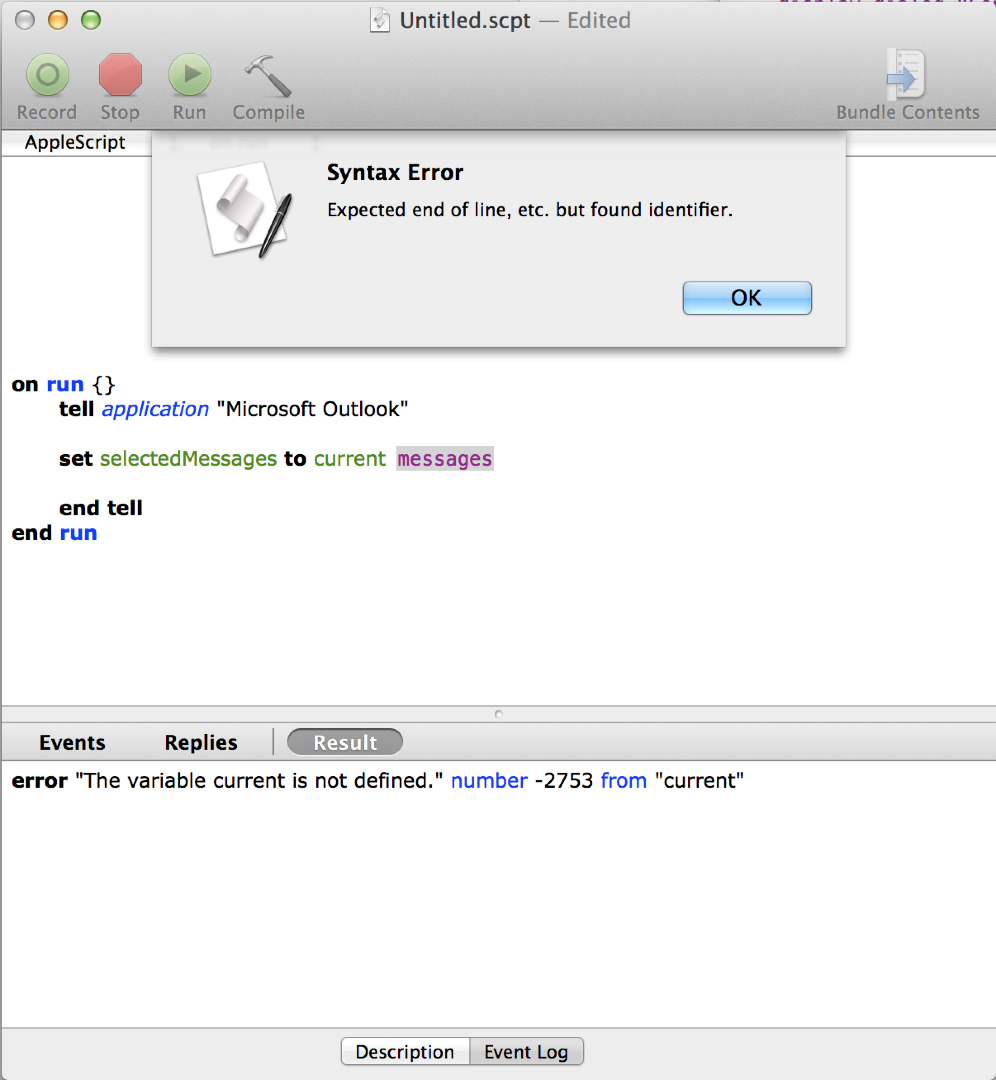
Task: Click the yellow minimize window button
Action: tap(58, 20)
